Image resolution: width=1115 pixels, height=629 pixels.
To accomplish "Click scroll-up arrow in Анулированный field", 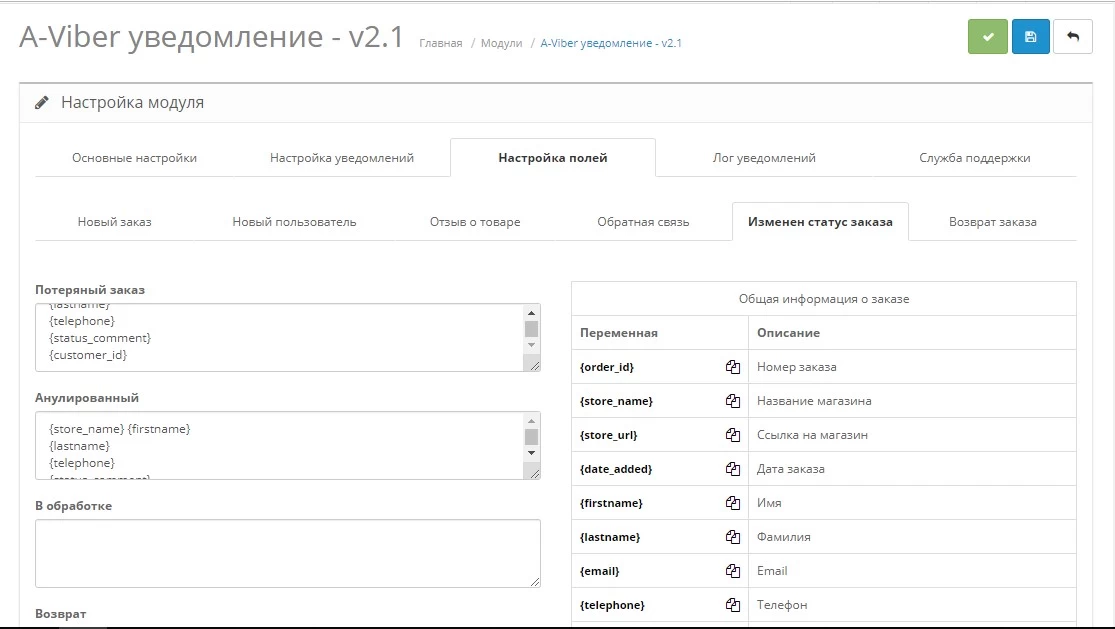I will (x=531, y=421).
